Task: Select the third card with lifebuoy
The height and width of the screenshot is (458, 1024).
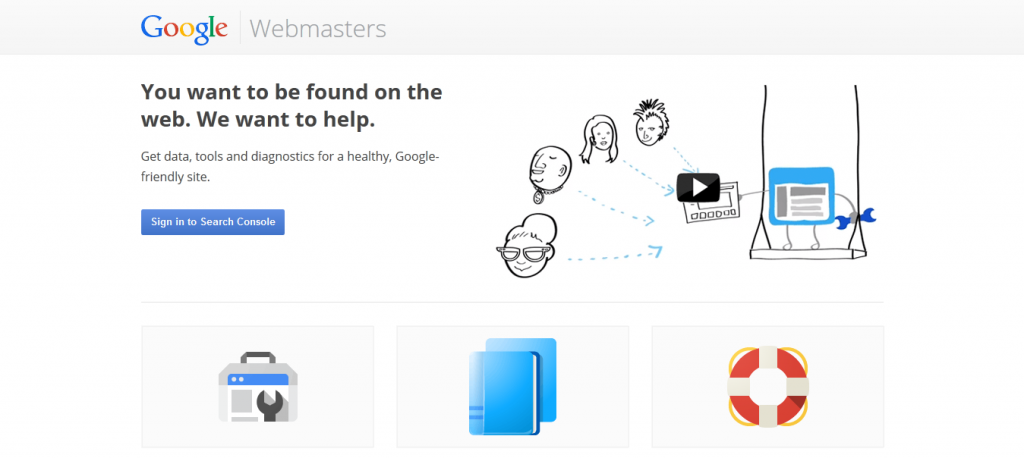Action: pyautogui.click(x=768, y=387)
